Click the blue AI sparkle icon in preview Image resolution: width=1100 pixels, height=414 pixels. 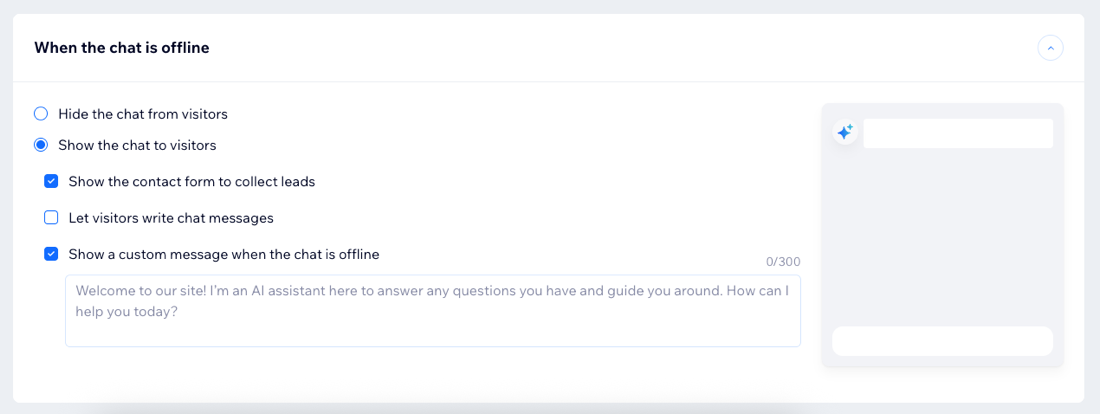click(x=845, y=132)
